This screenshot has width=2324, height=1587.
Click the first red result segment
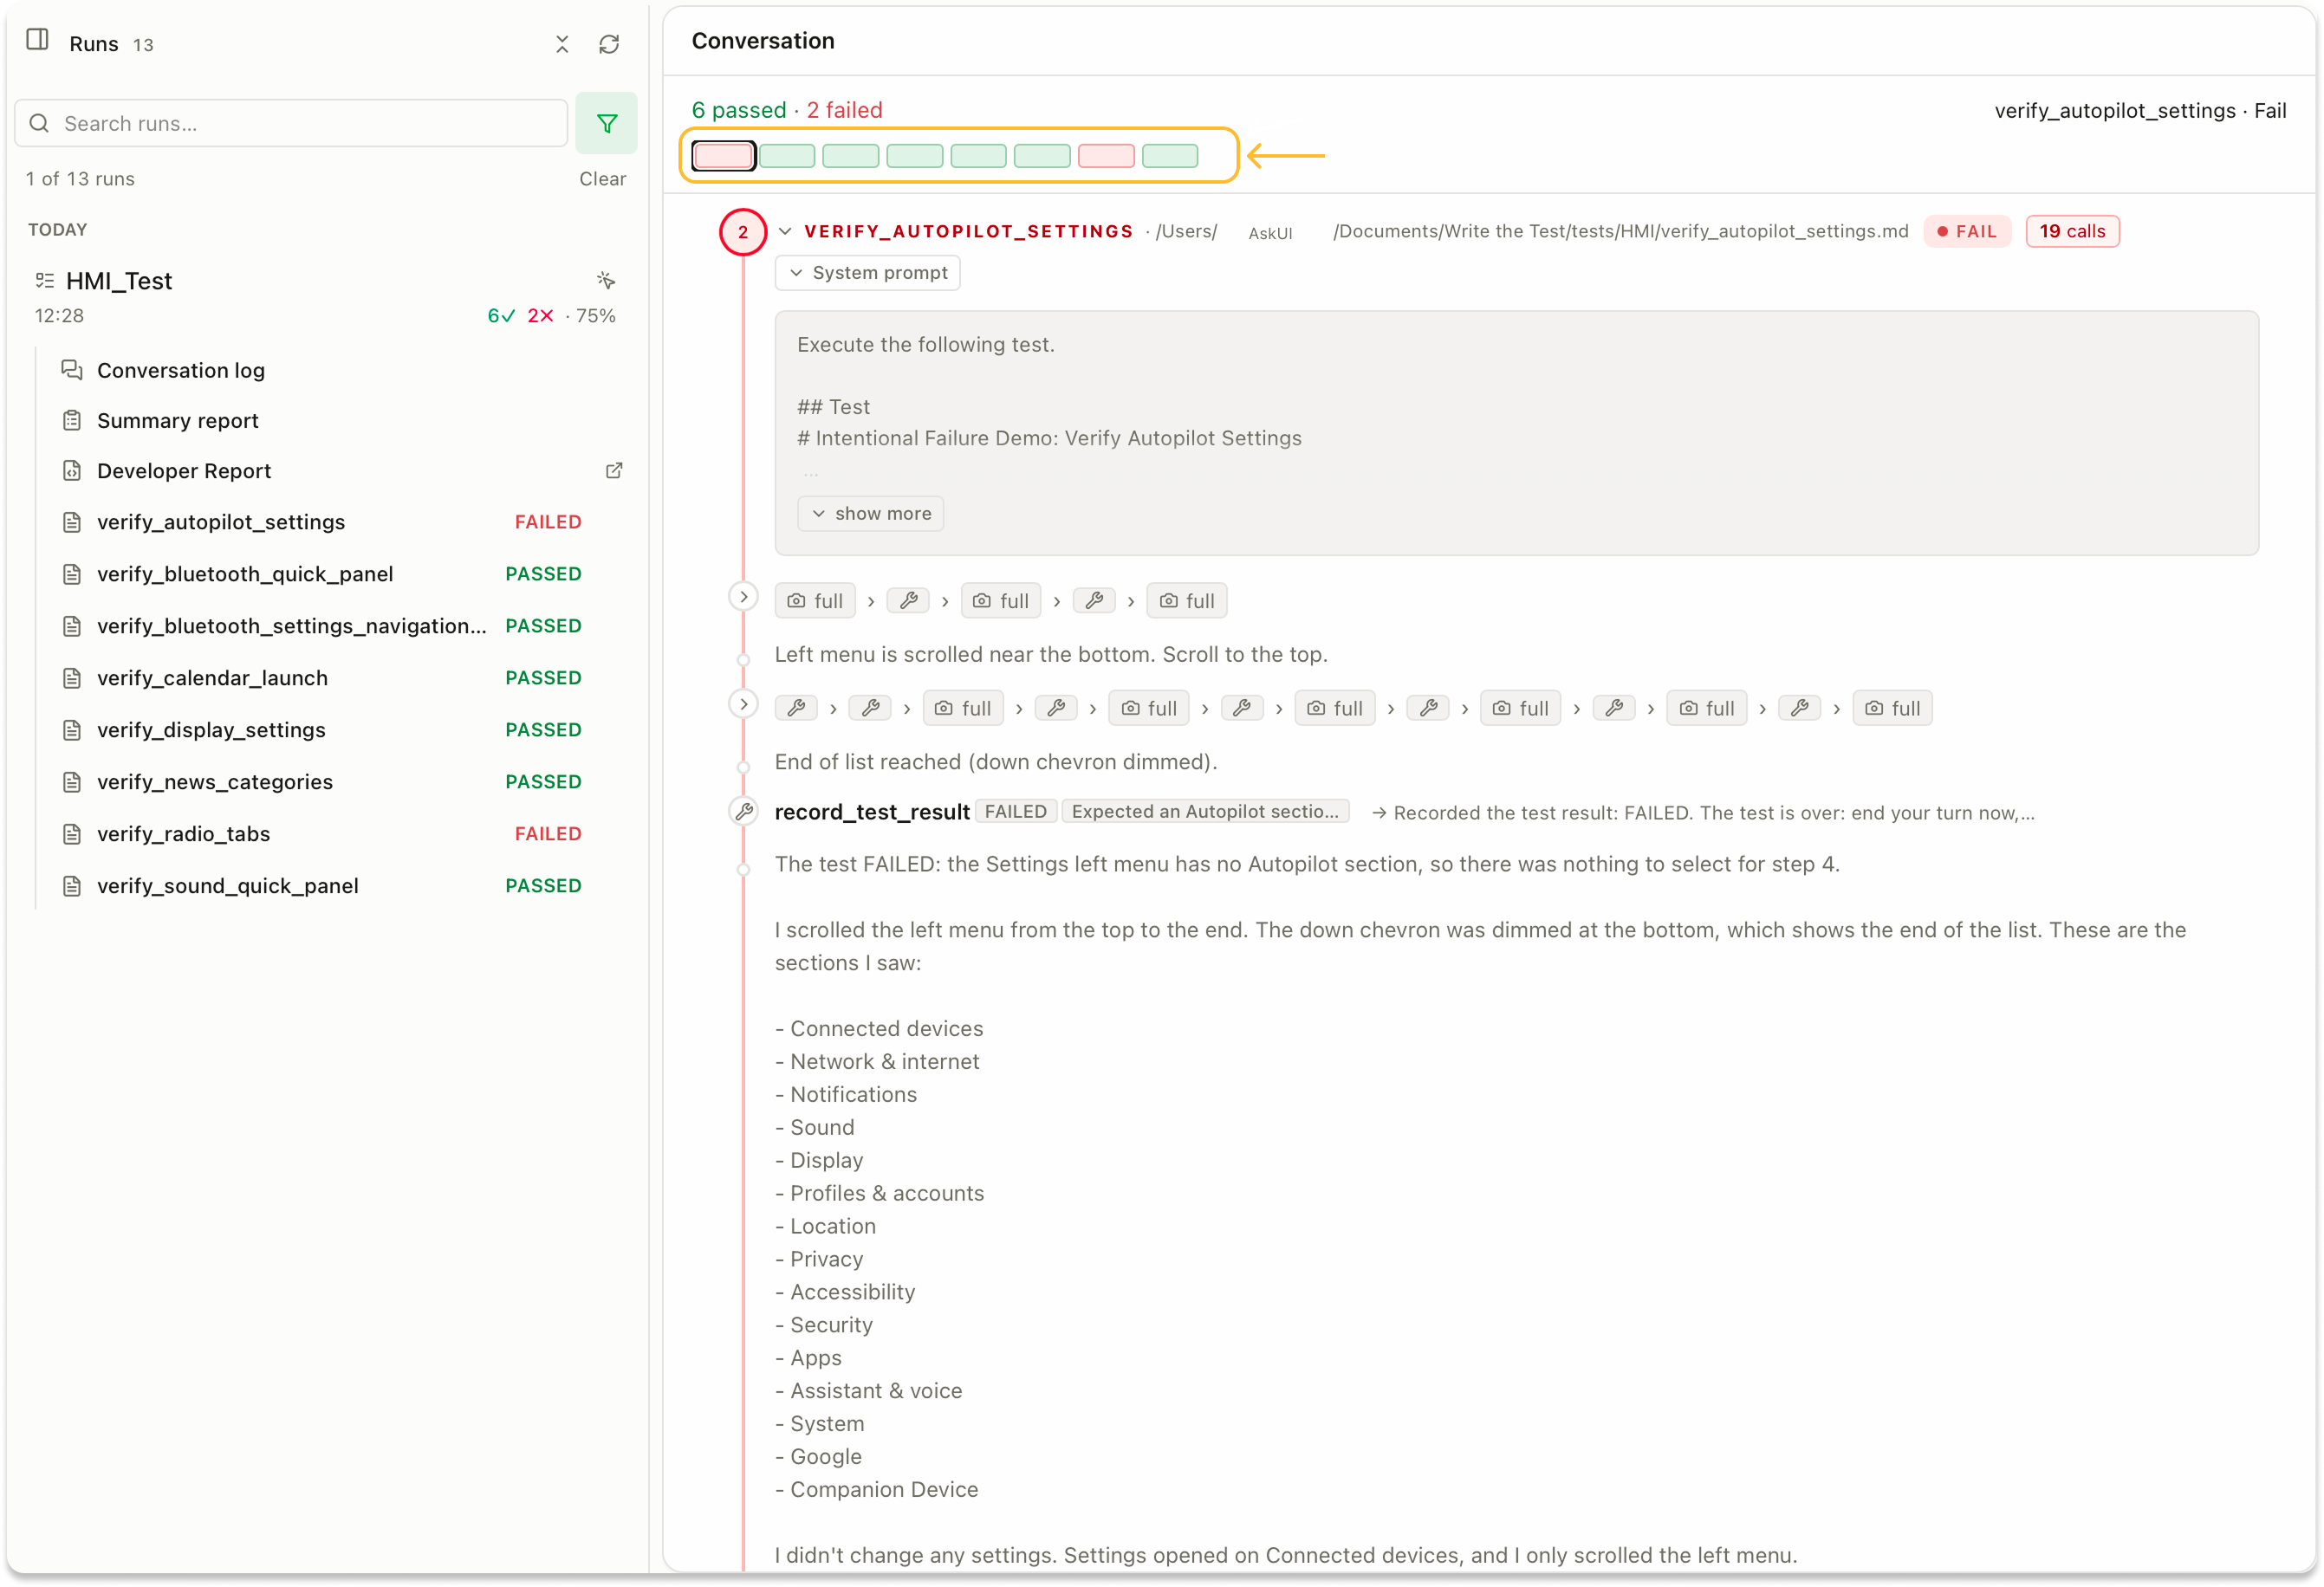pos(723,156)
